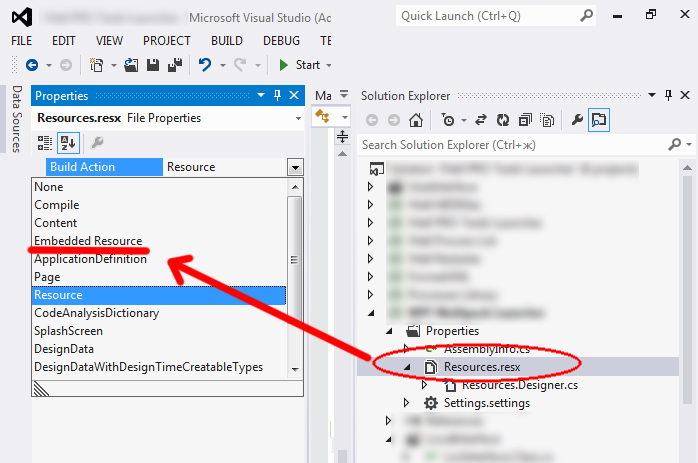Open the EDIT menu
The image size is (698, 463).
click(x=64, y=41)
